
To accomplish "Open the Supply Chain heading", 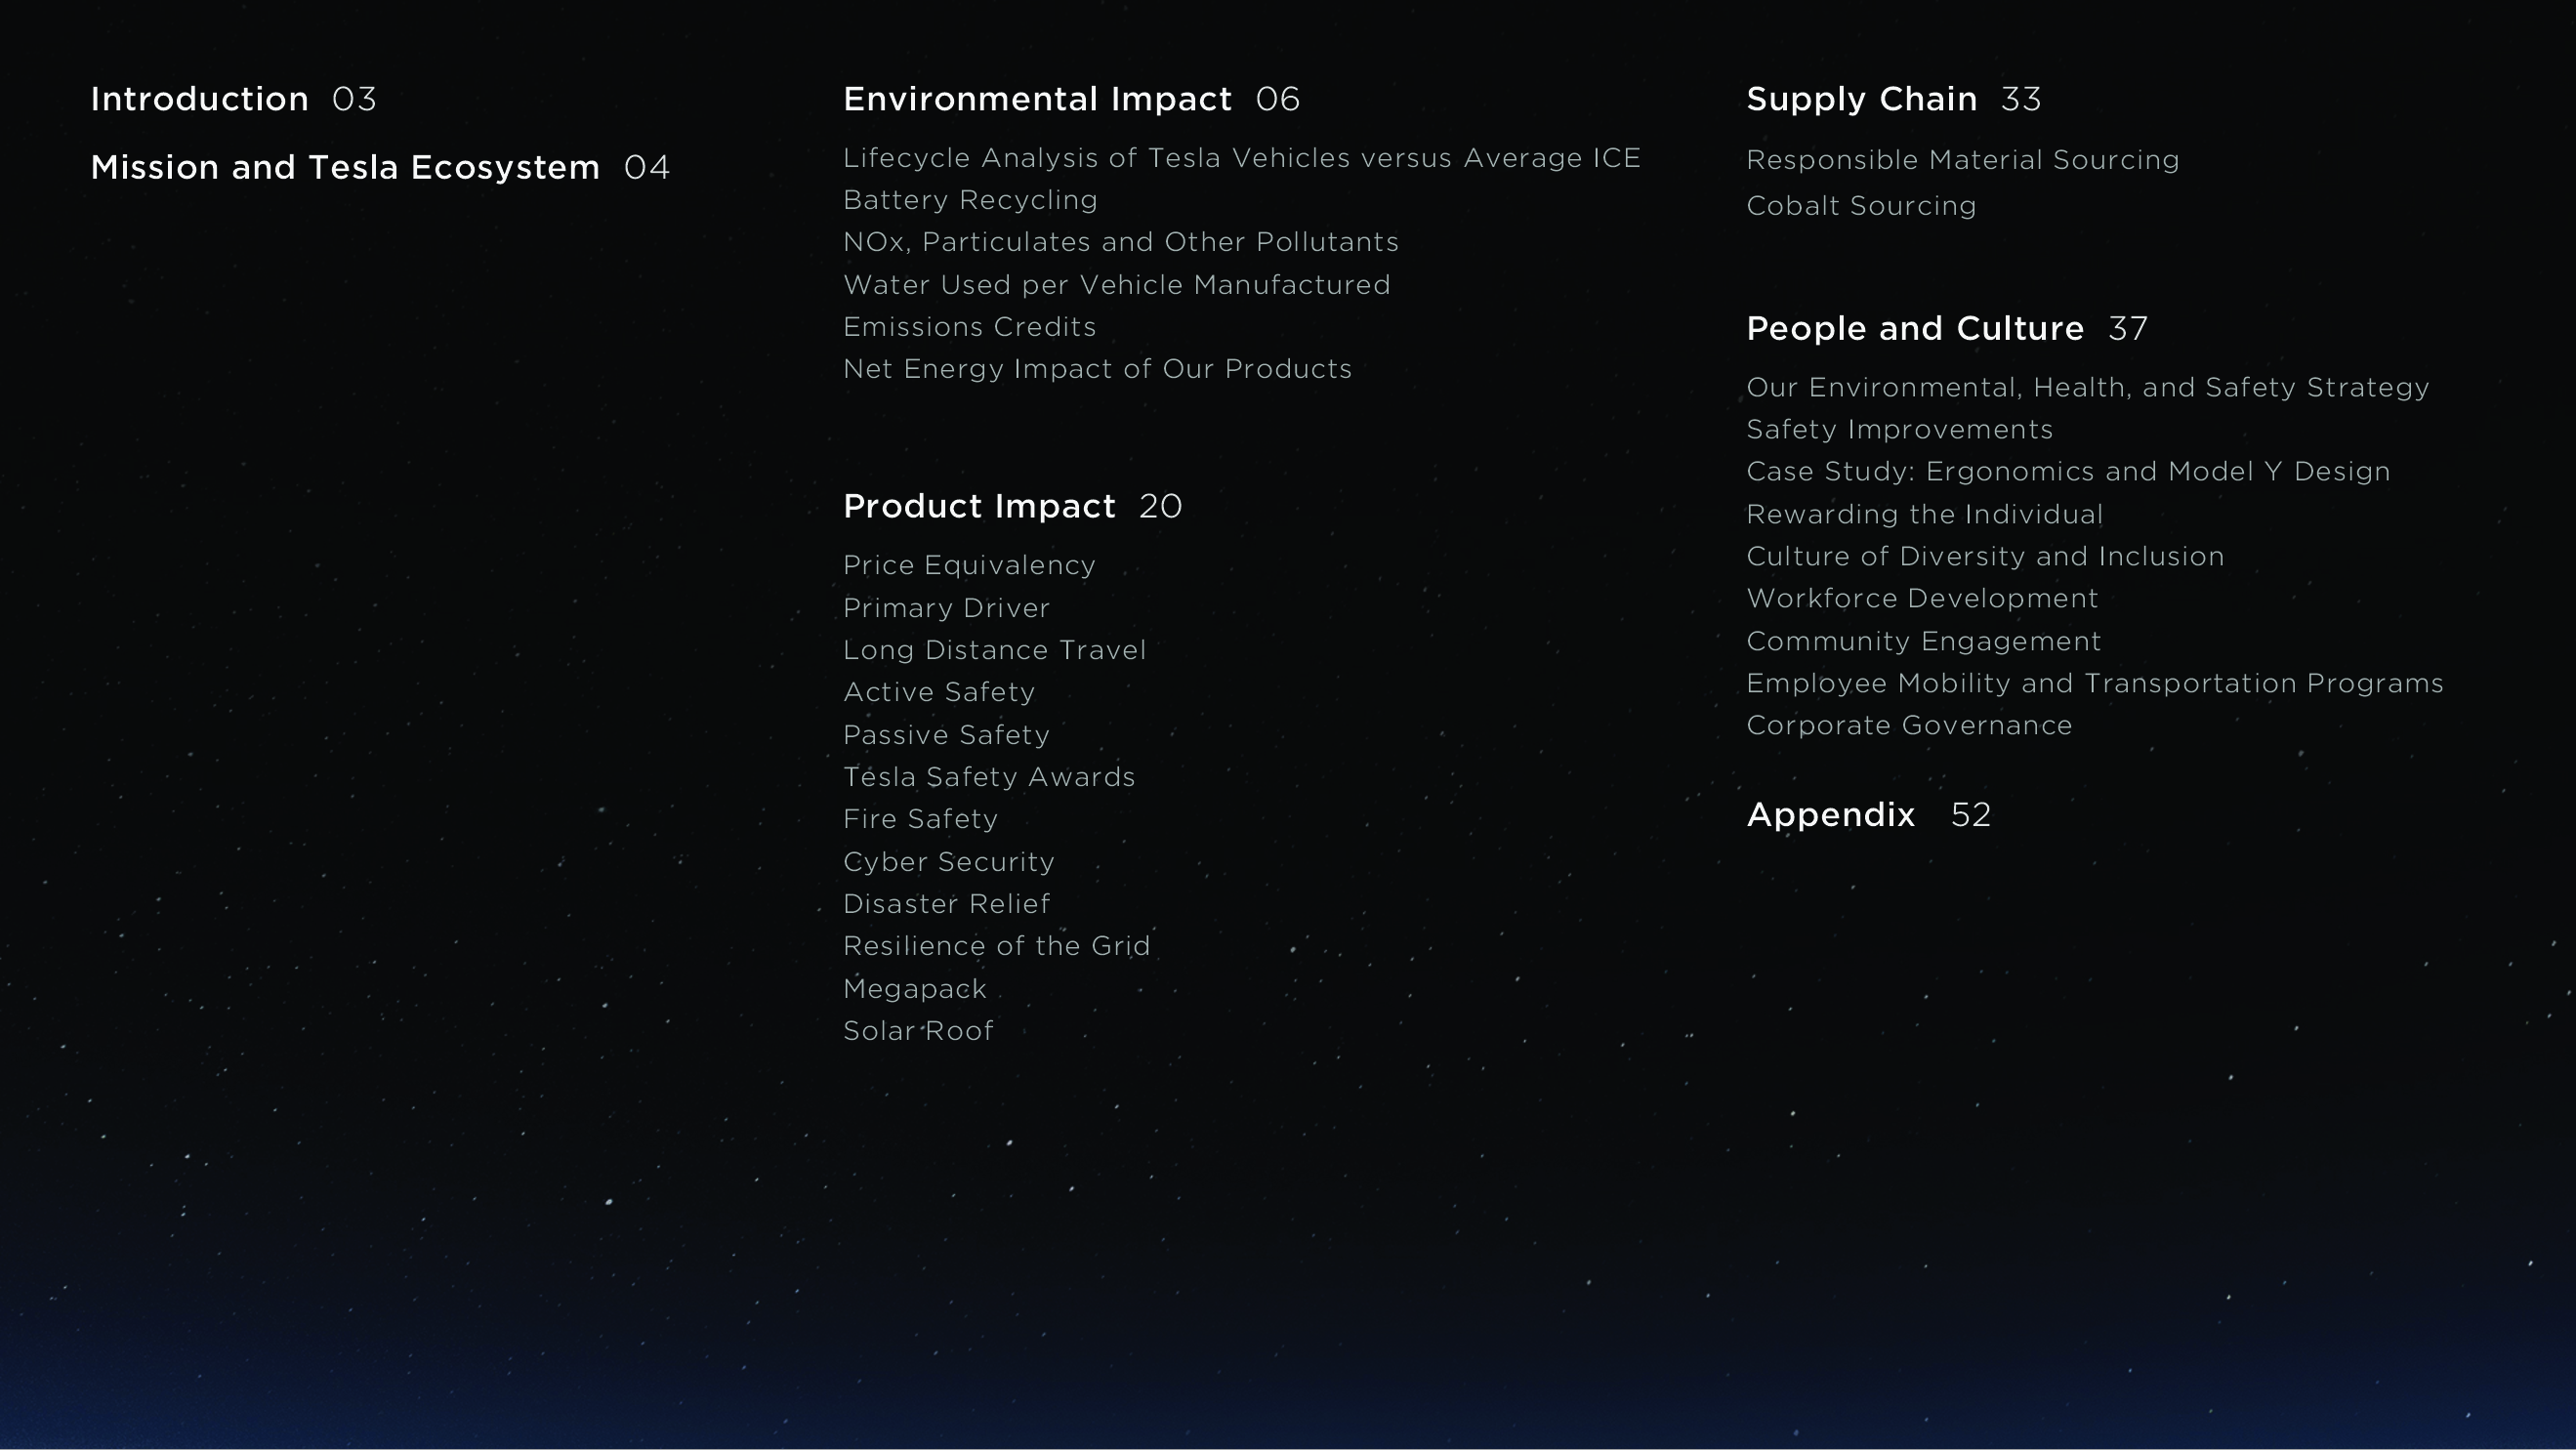I will tap(1862, 99).
